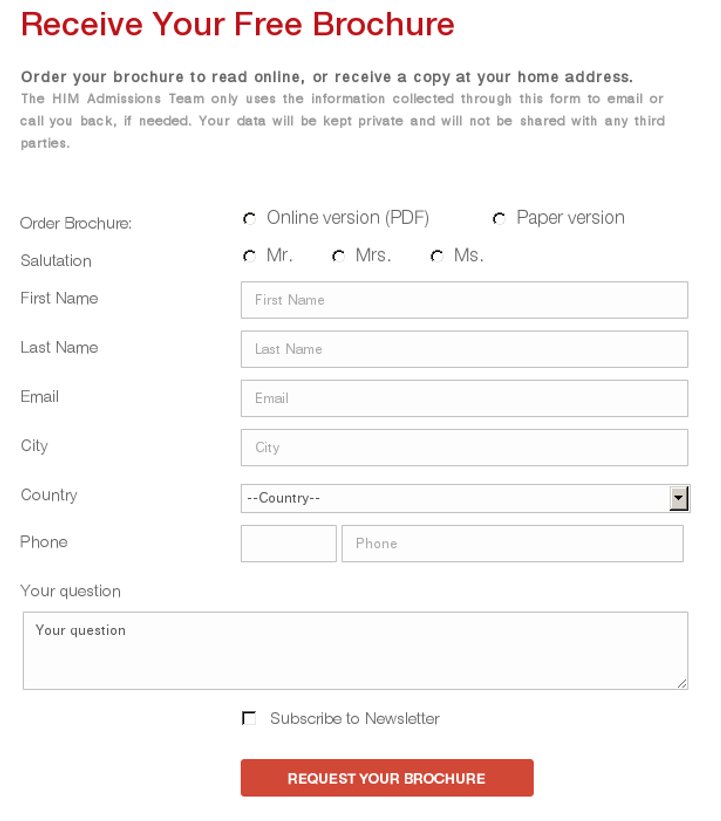The width and height of the screenshot is (721, 821).
Task: Pick the Mrs. salutation radio button
Action: click(x=338, y=256)
